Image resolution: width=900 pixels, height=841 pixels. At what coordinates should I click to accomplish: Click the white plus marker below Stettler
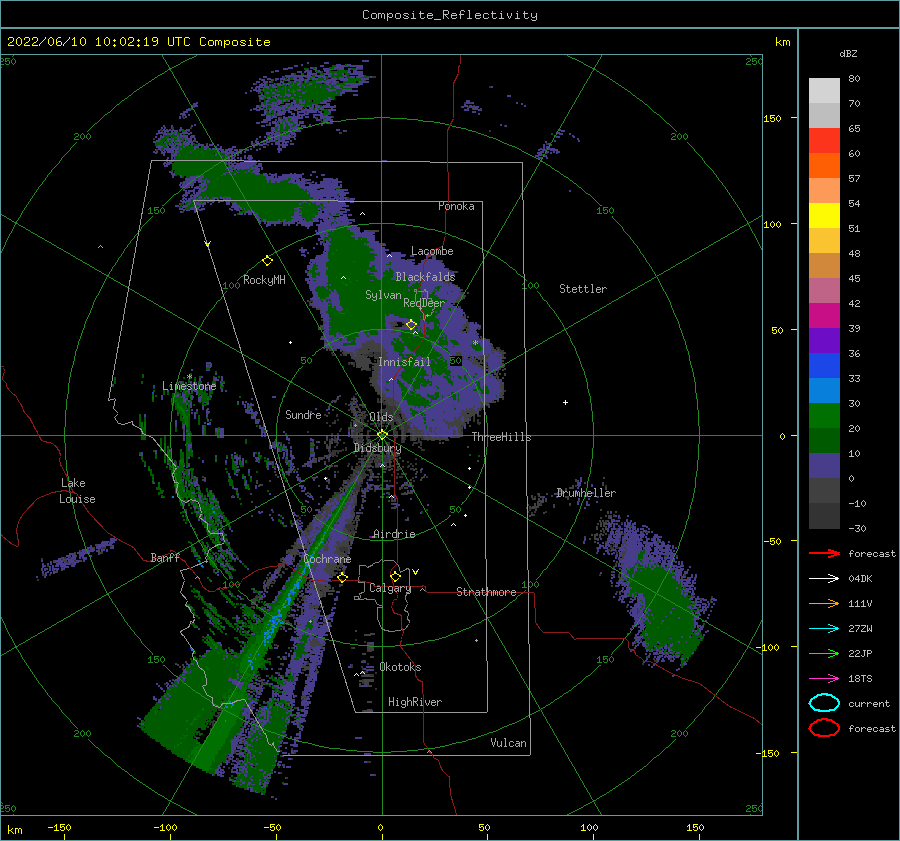pos(565,402)
